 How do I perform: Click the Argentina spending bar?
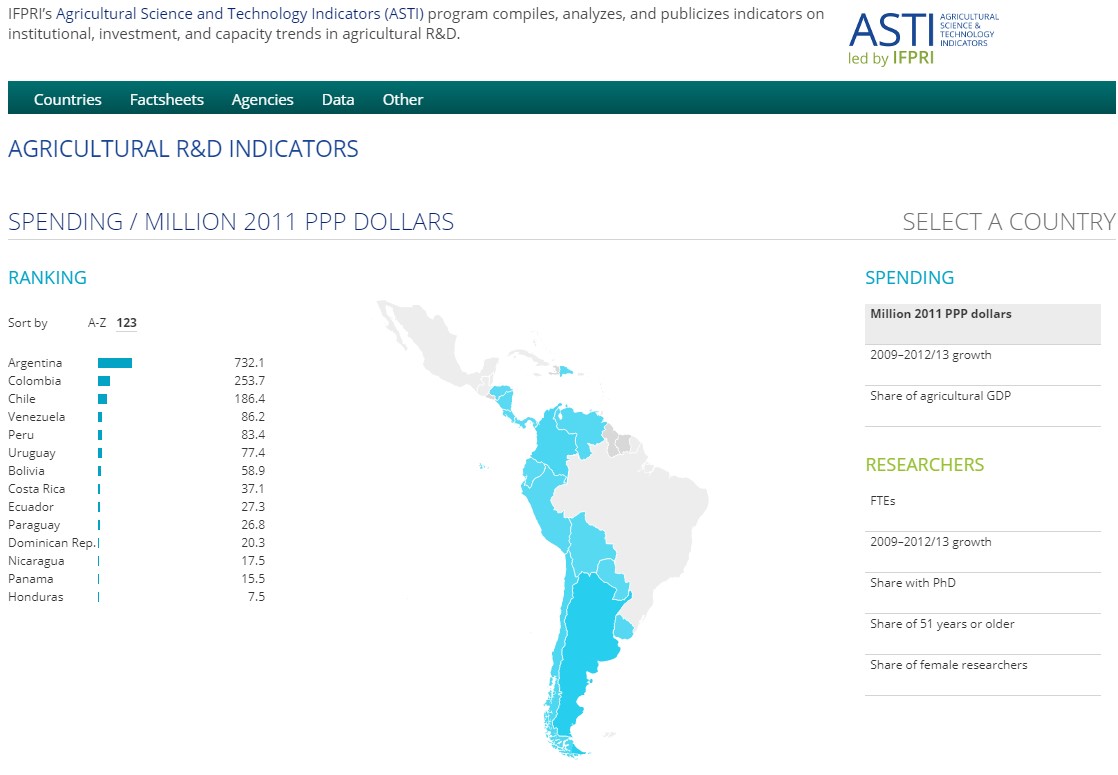coord(115,363)
